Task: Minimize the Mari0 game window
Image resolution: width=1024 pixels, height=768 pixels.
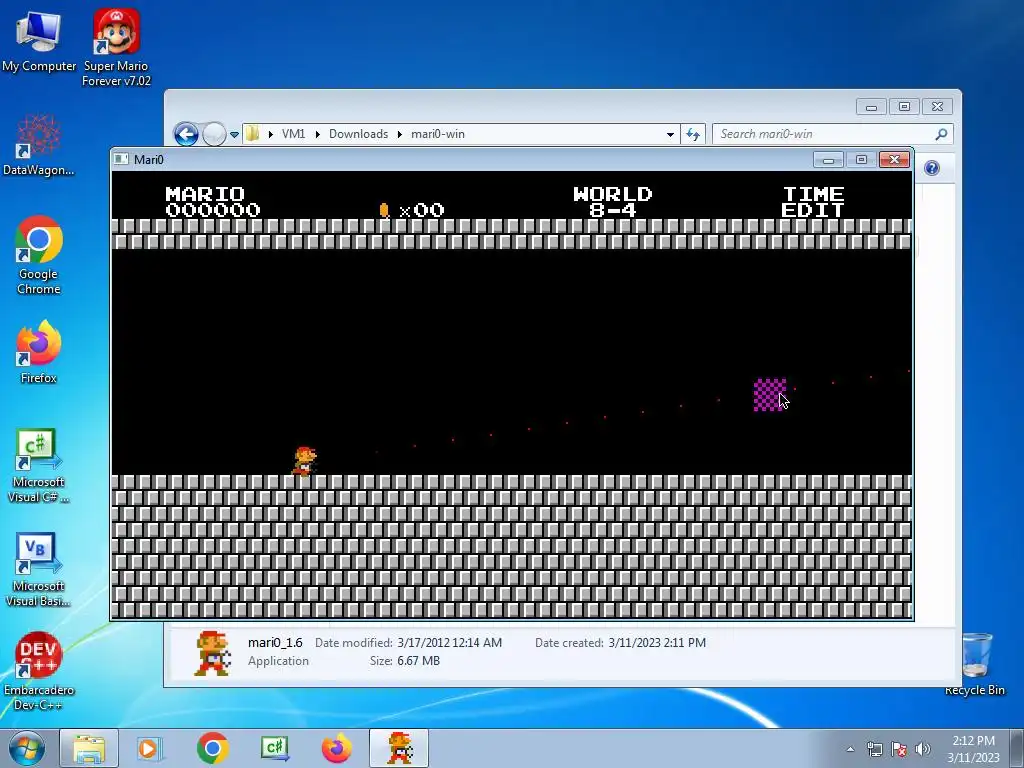Action: point(828,160)
